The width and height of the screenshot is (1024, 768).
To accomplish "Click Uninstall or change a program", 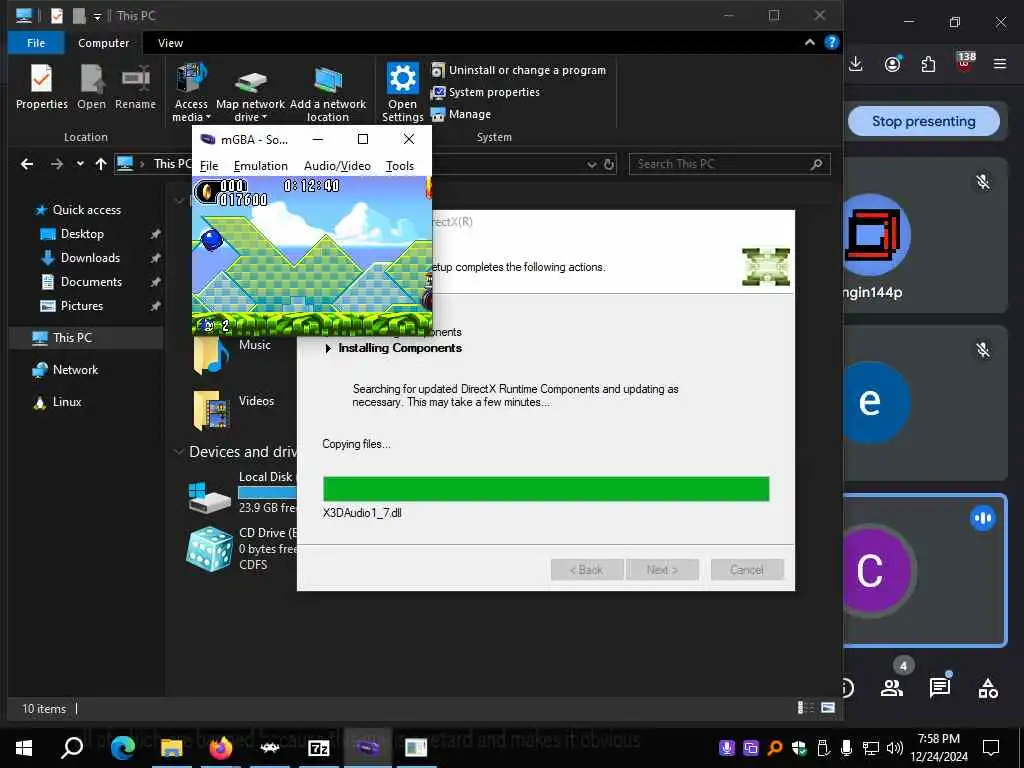I will [x=519, y=70].
